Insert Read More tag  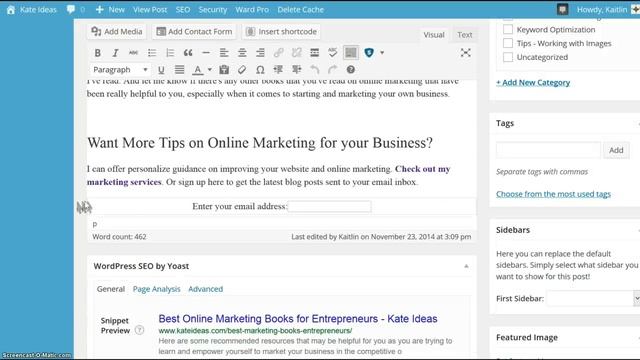click(x=314, y=53)
